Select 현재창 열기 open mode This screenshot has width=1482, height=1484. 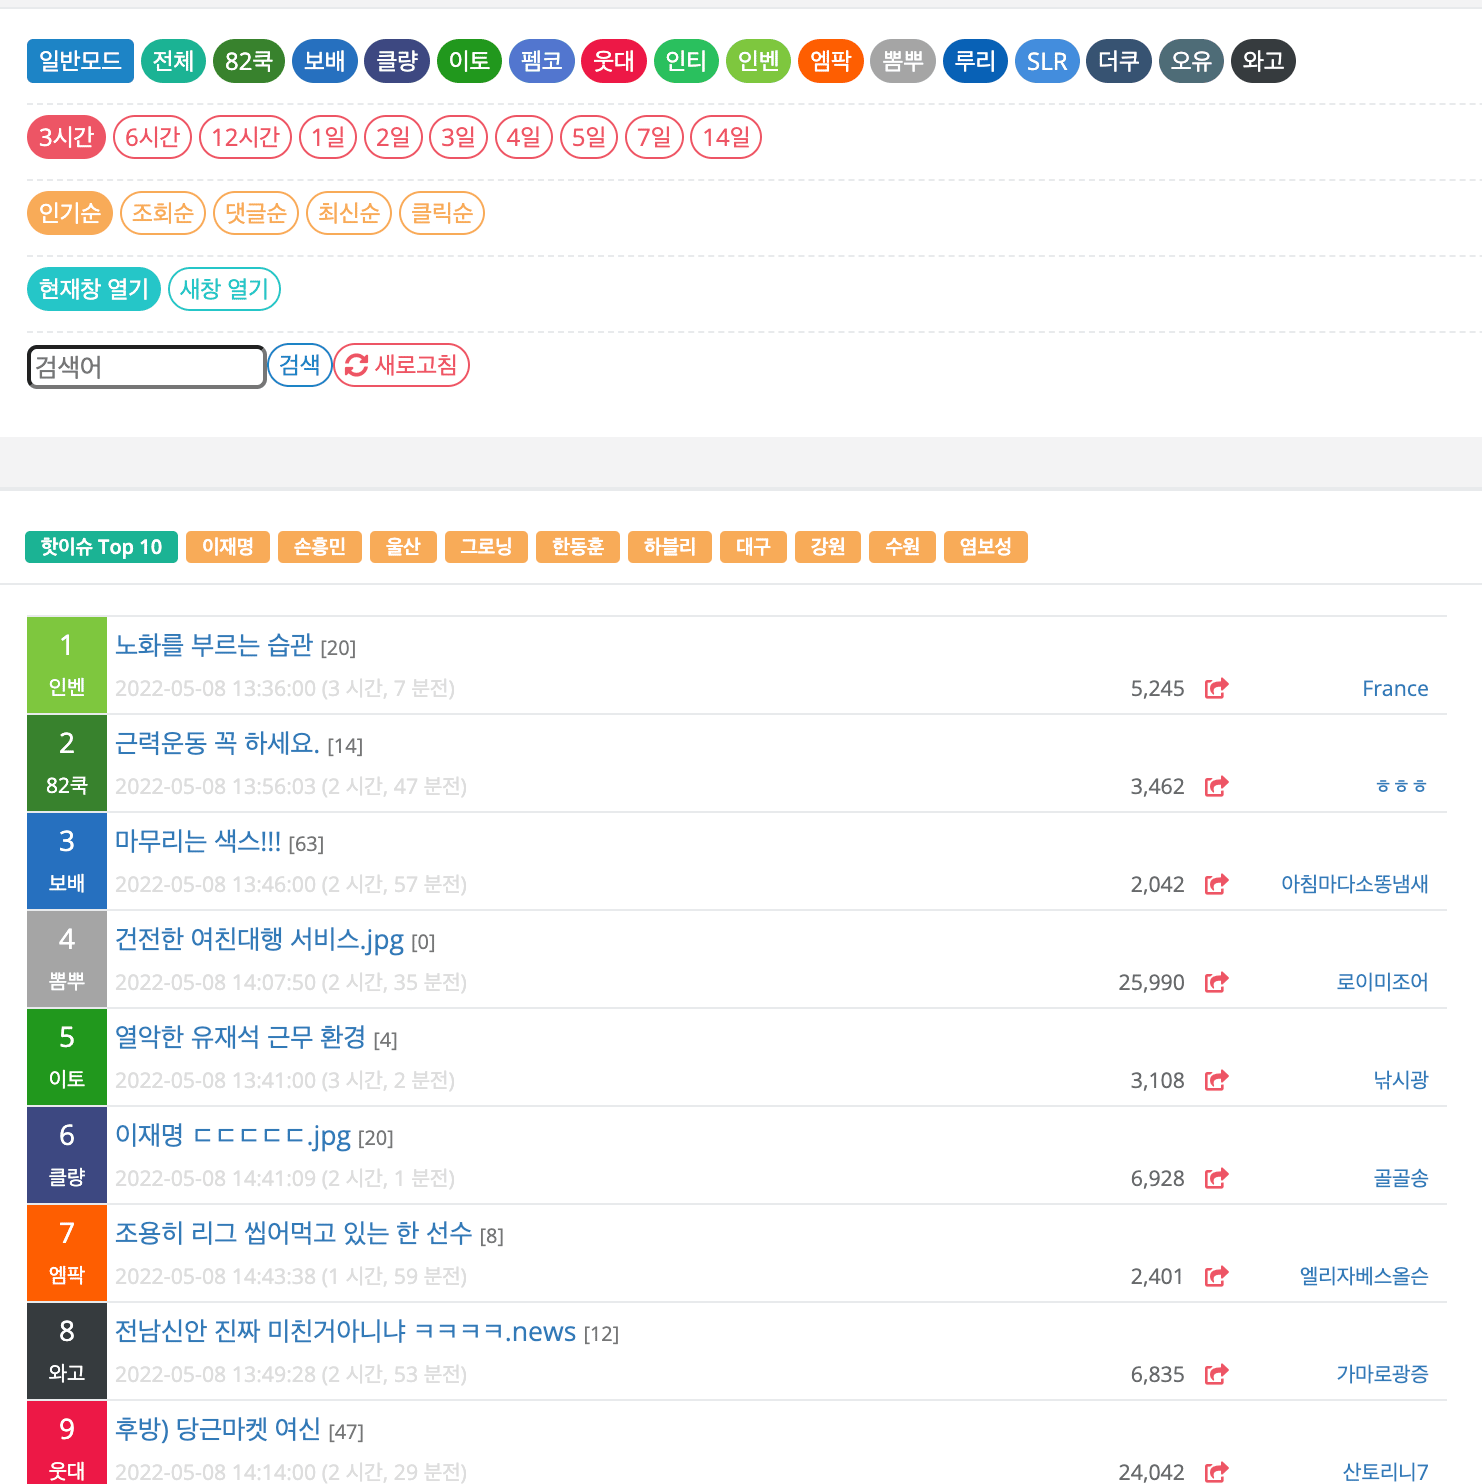93,289
